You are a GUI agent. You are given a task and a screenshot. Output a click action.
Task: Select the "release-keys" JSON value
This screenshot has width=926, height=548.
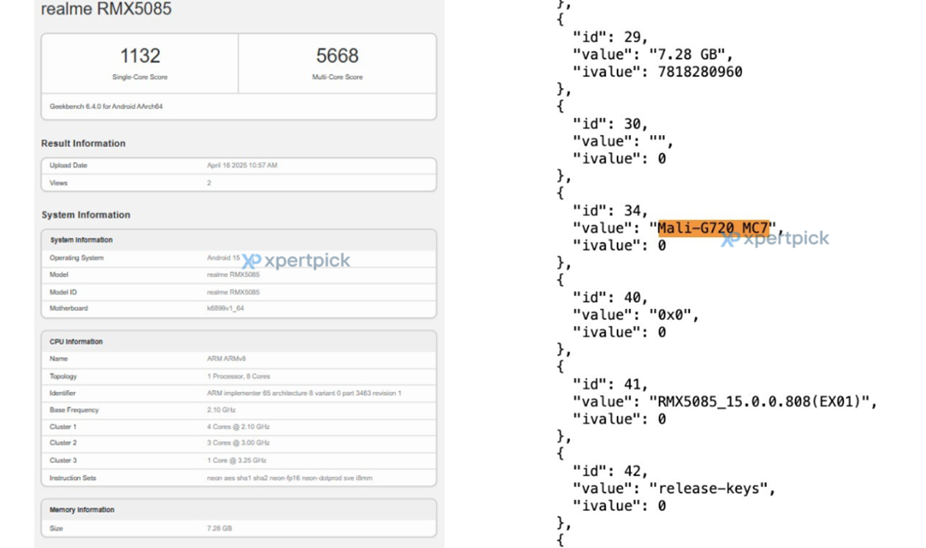click(711, 489)
